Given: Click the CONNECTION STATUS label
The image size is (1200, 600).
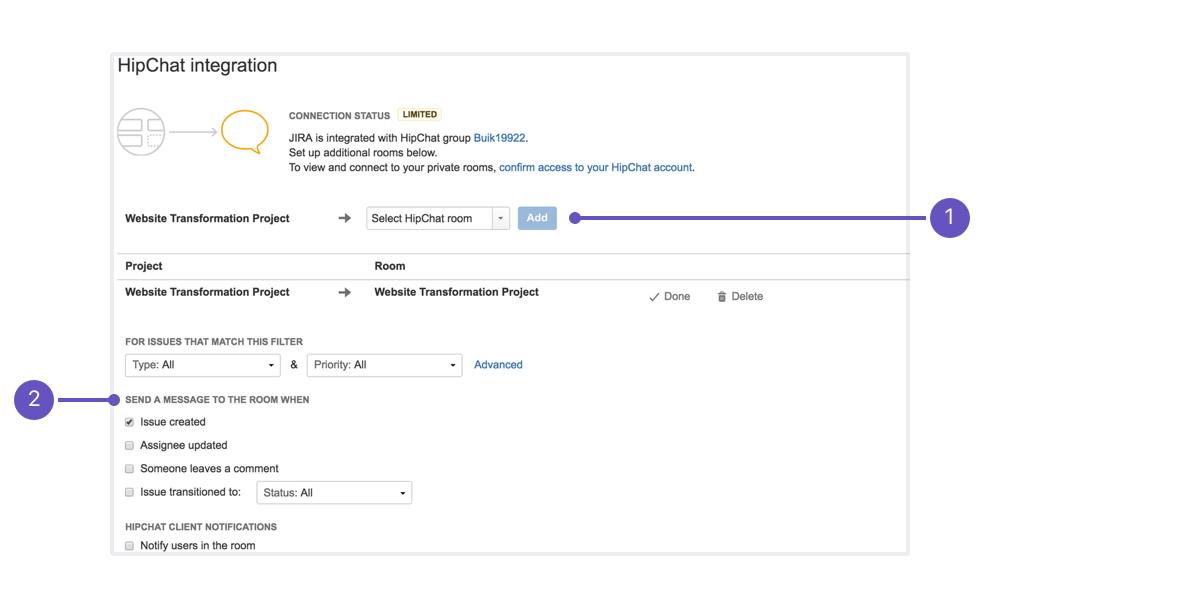Looking at the screenshot, I should (340, 116).
